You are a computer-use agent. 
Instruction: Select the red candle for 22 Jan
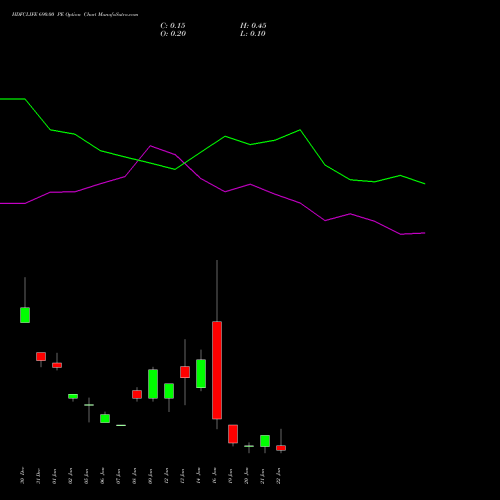click(281, 448)
